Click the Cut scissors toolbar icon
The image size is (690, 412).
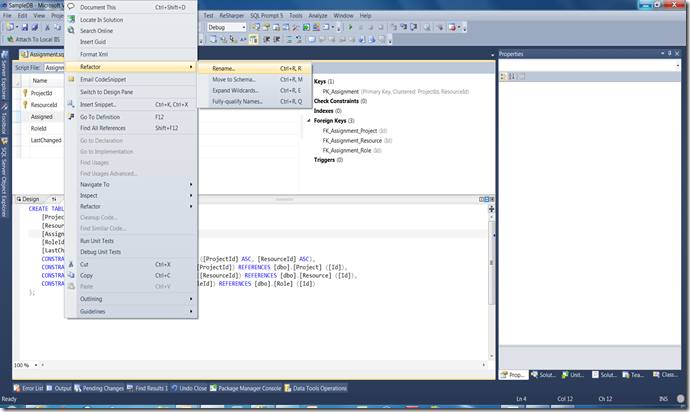coord(47,27)
